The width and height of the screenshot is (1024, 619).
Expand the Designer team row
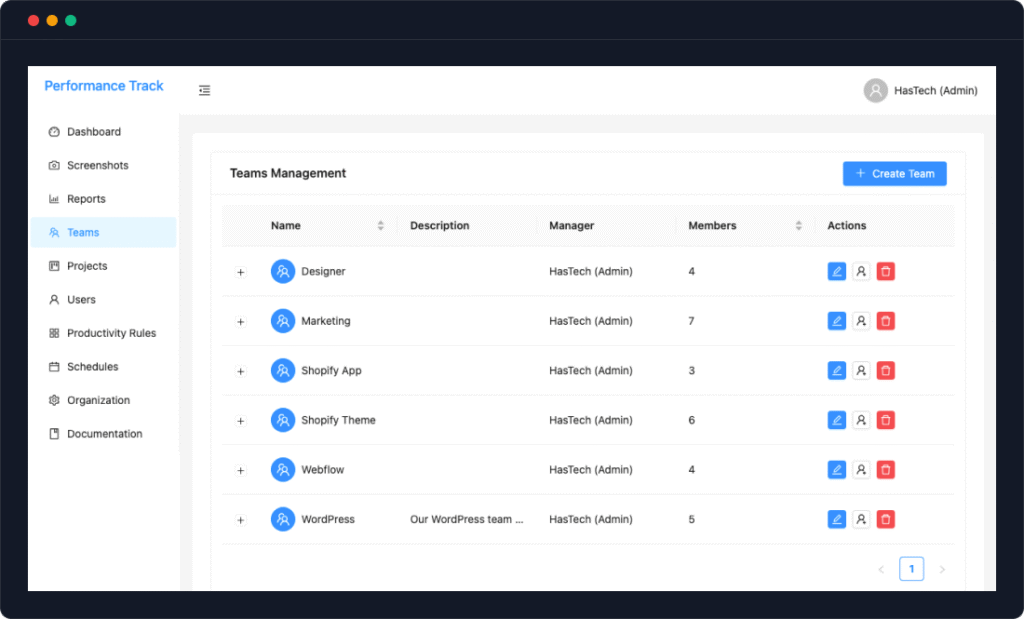(241, 272)
